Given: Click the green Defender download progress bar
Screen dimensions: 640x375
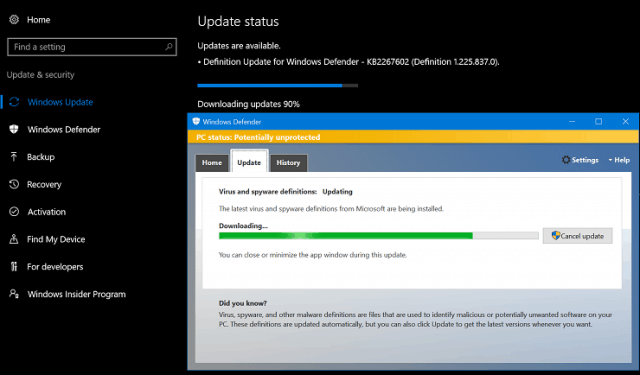Looking at the screenshot, I should [378, 235].
